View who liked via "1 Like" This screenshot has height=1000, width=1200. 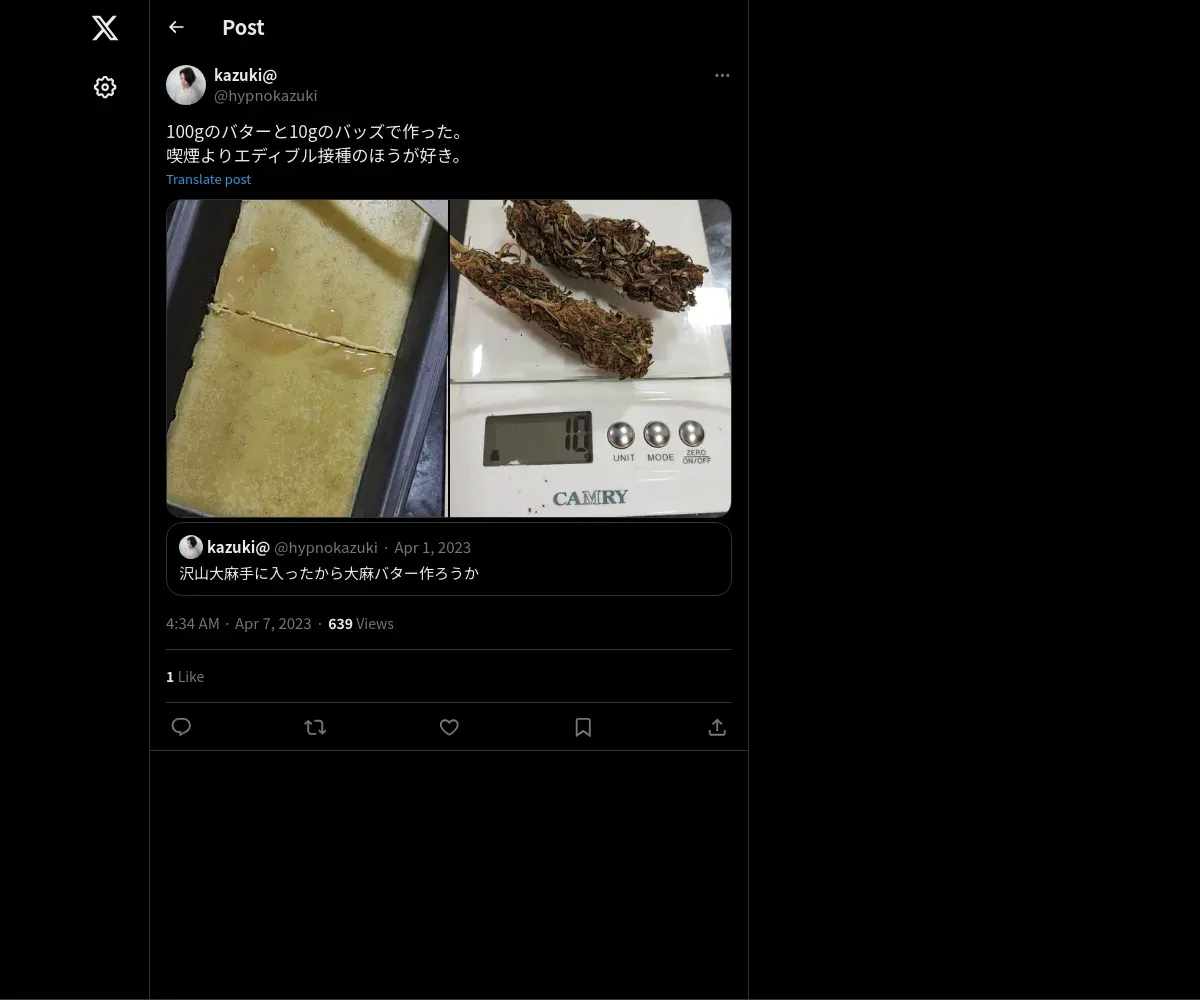[x=185, y=676]
